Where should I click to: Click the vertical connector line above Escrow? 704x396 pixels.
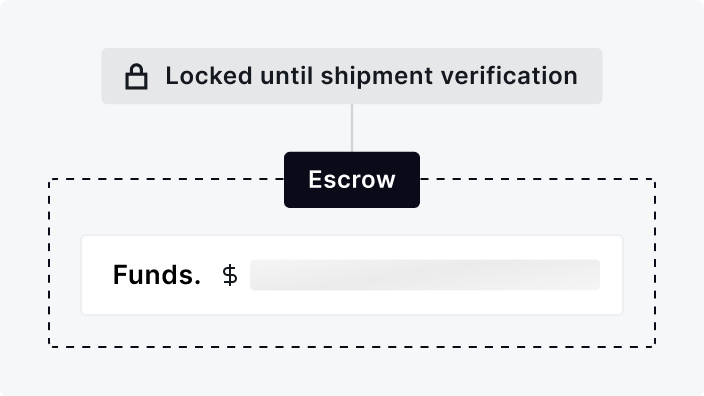pyautogui.click(x=352, y=128)
